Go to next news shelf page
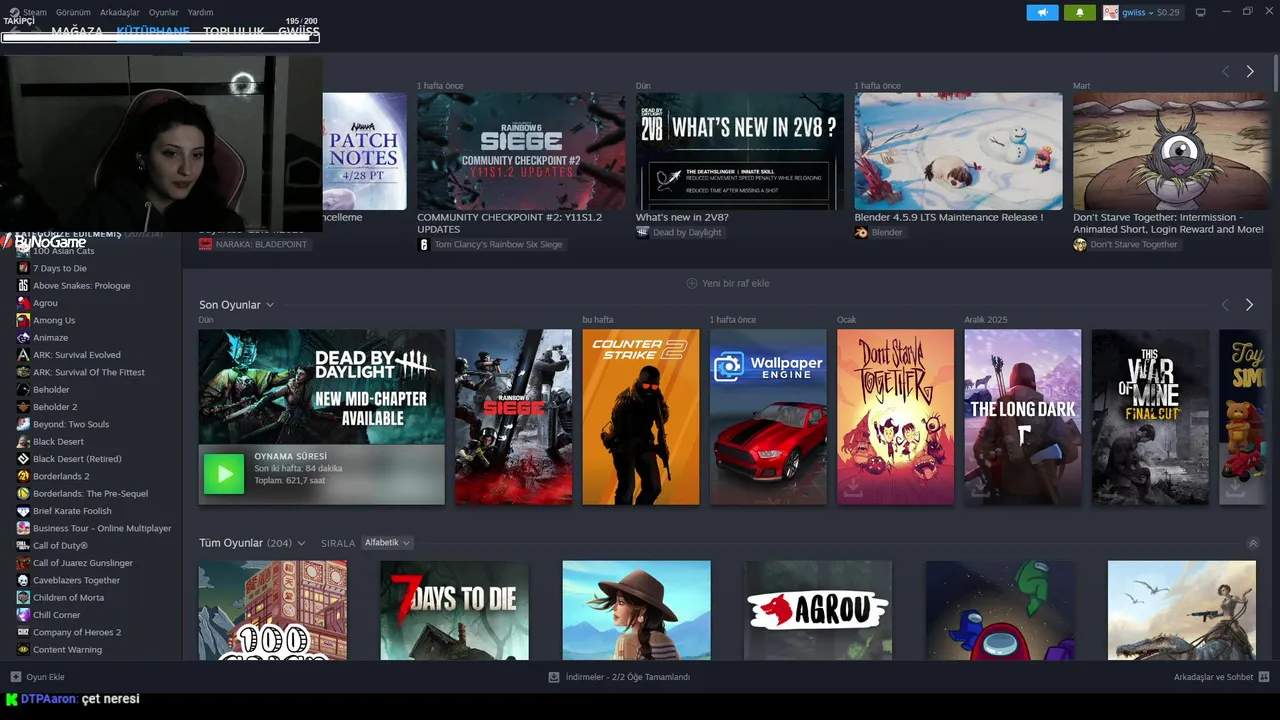 click(1250, 71)
